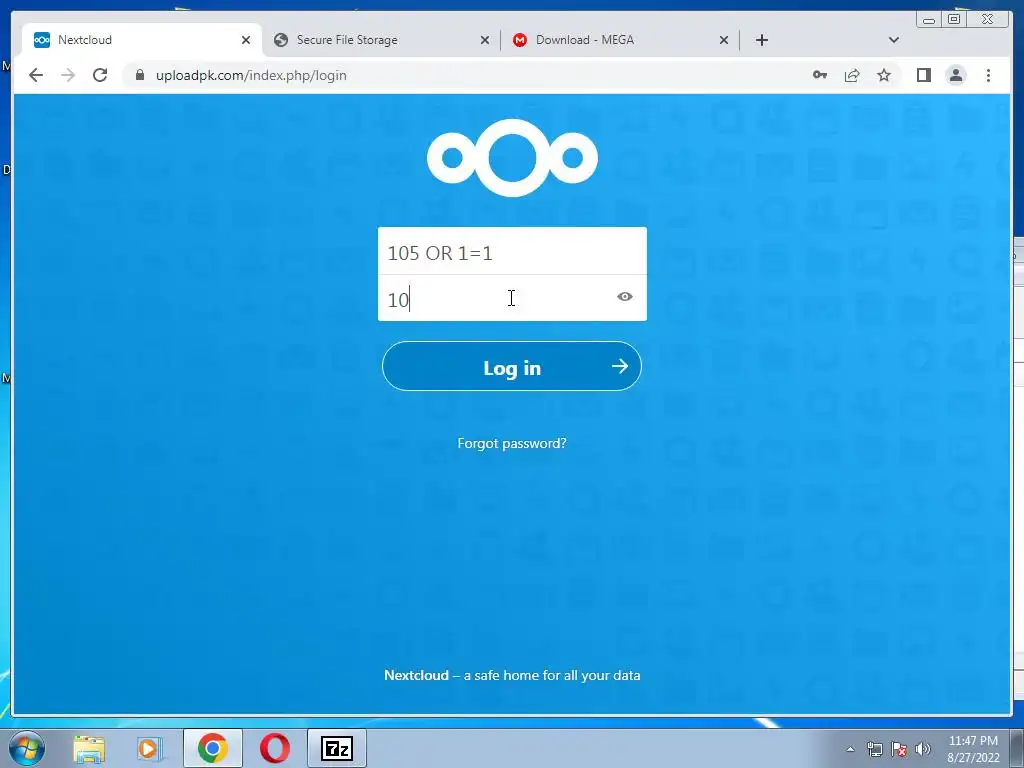Viewport: 1024px width, 768px height.
Task: Go back to the previous page
Action: [x=36, y=75]
